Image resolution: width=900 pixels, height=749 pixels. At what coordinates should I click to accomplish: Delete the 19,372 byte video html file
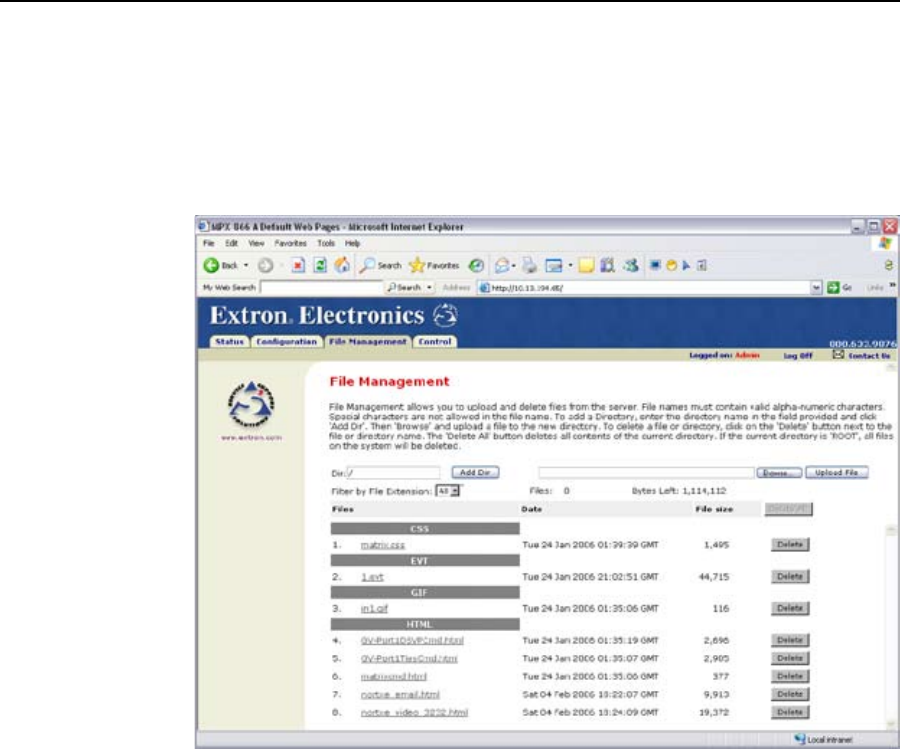(x=790, y=712)
